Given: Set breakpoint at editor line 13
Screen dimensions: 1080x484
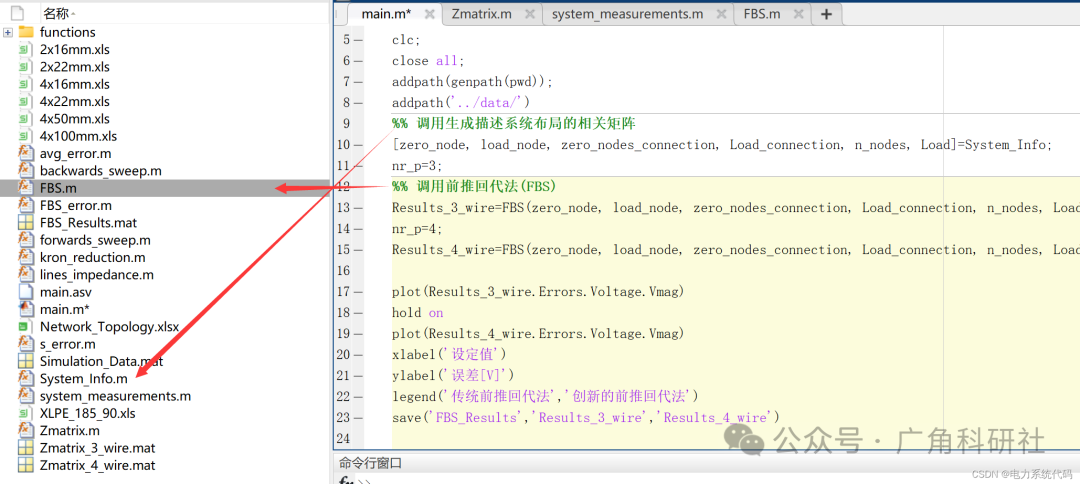Looking at the screenshot, I should (x=358, y=207).
